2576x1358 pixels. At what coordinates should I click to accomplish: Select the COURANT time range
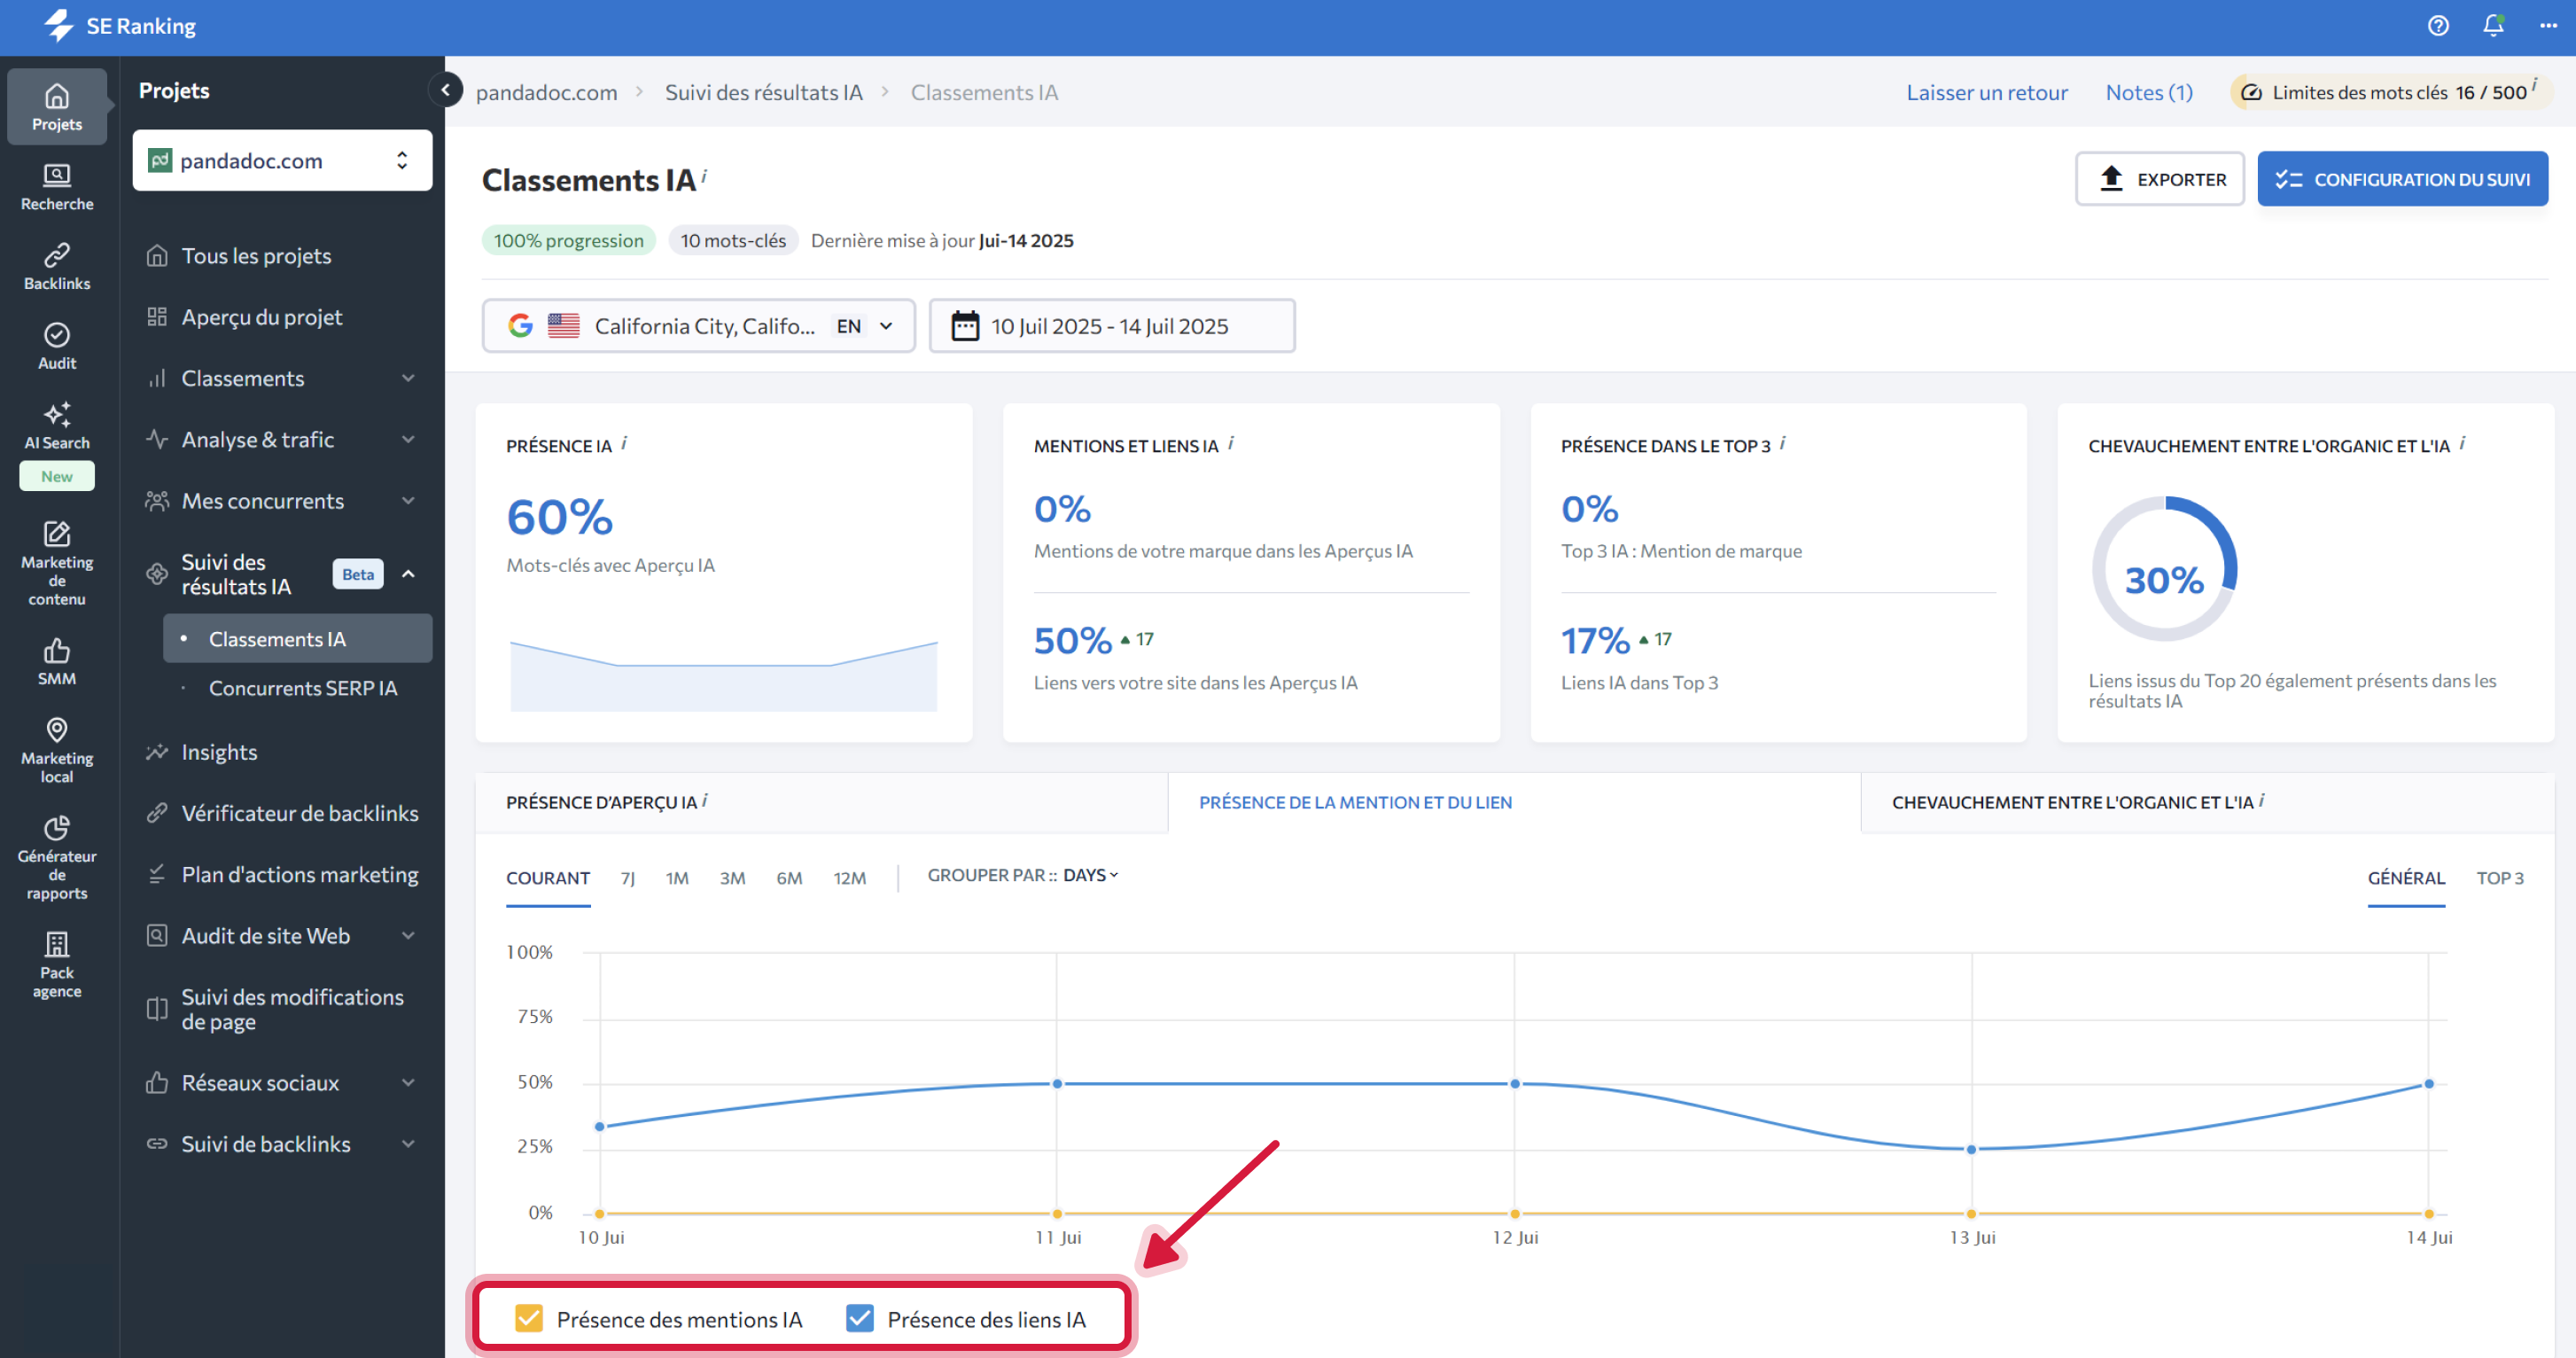tap(548, 878)
